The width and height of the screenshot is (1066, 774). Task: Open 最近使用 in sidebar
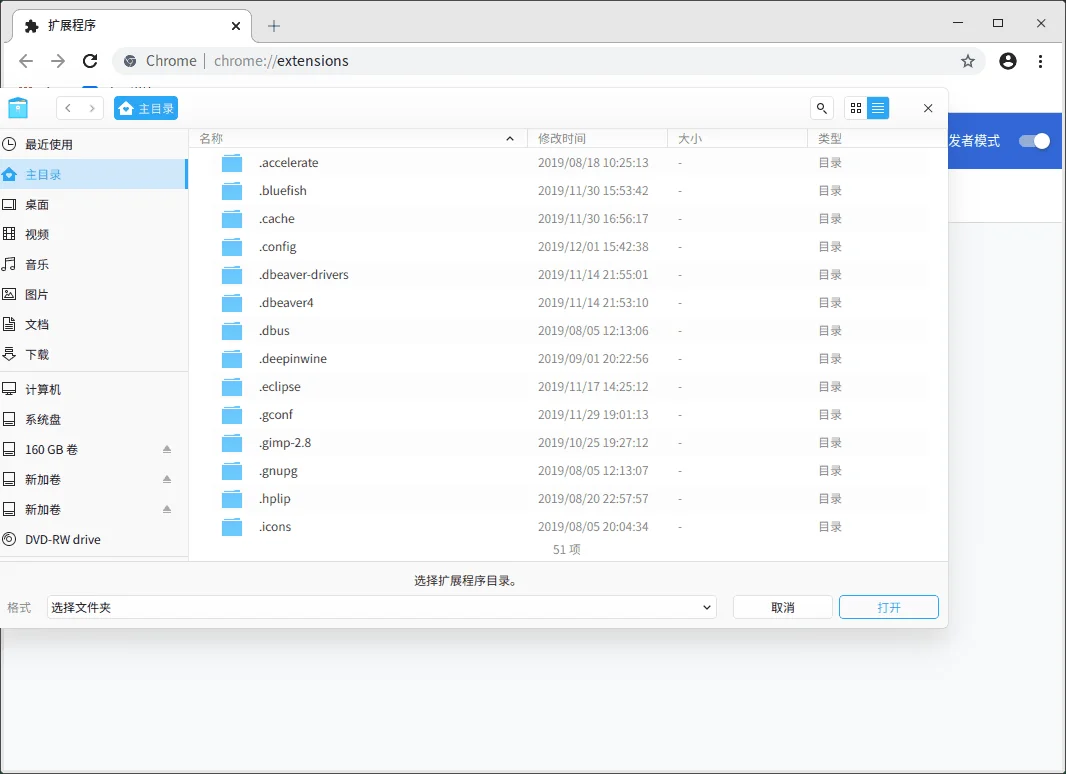coord(93,144)
